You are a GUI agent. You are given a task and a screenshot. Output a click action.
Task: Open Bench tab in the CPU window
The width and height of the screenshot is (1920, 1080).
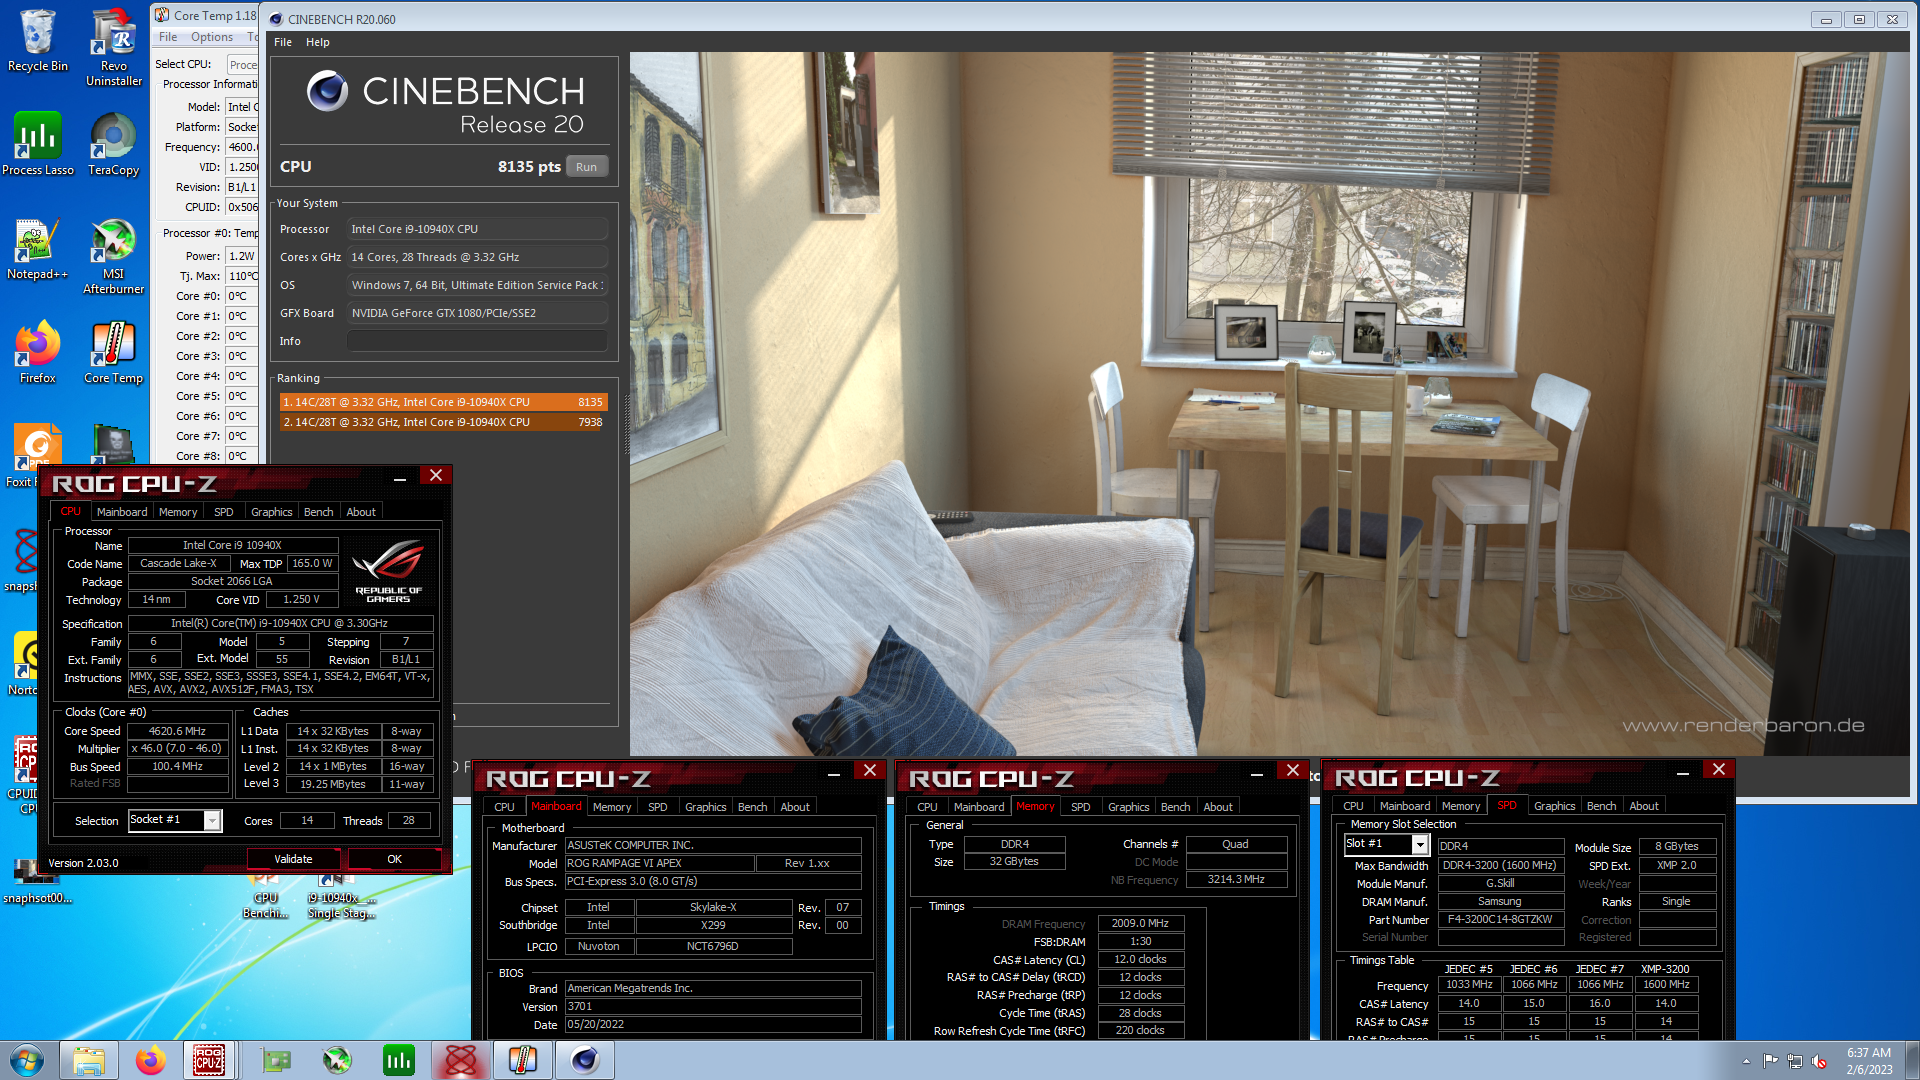pos(318,512)
